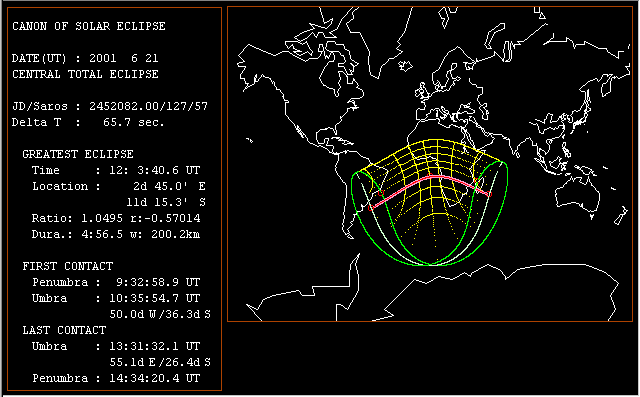This screenshot has height=397, width=640.
Task: Click the Delta T 65.7 sec. entry
Action: pyautogui.click(x=88, y=122)
